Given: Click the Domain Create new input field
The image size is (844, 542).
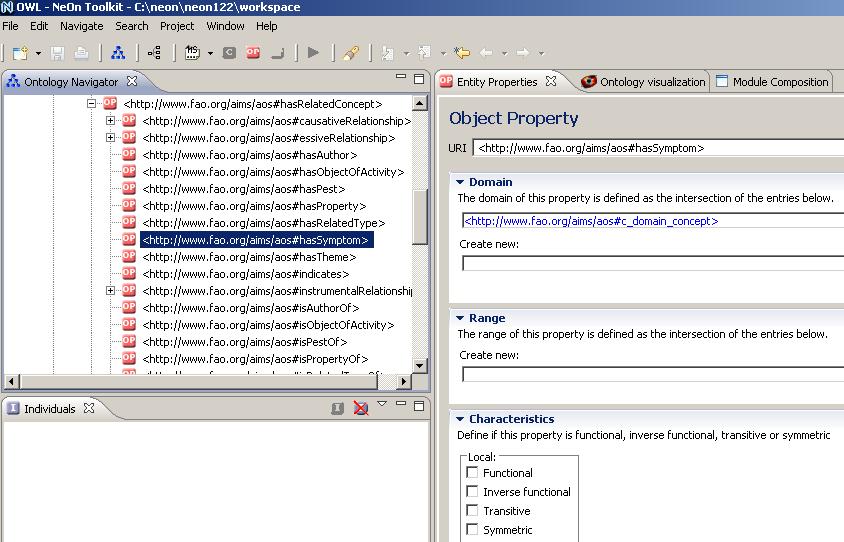Looking at the screenshot, I should click(653, 263).
